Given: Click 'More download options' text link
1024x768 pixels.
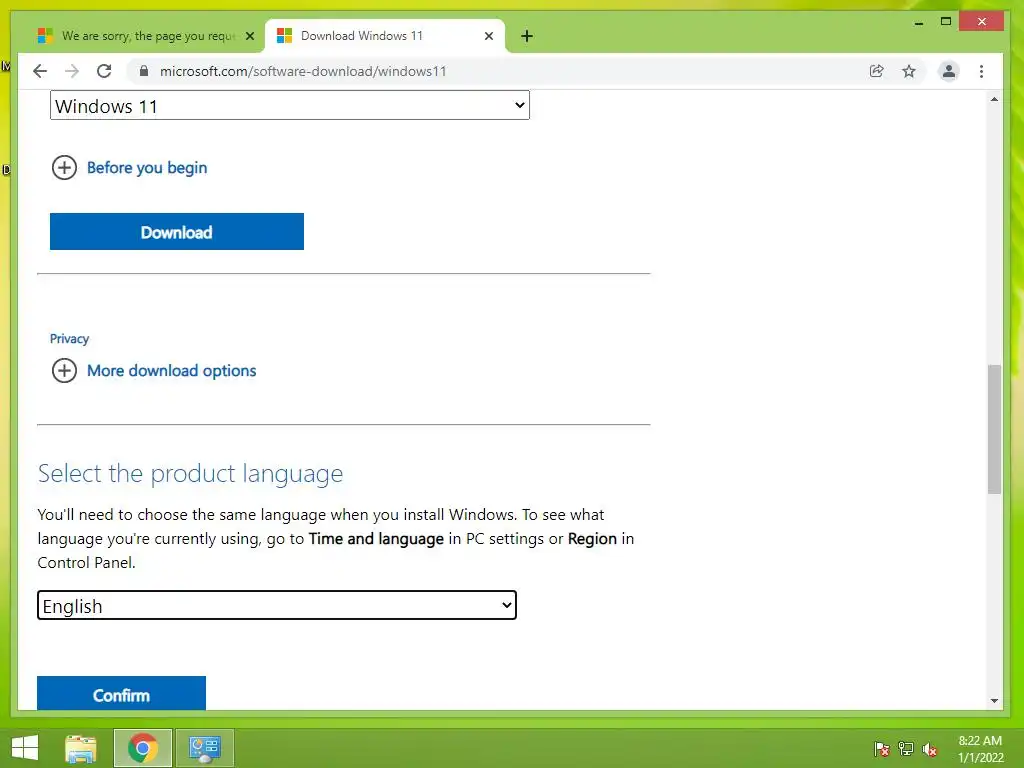Looking at the screenshot, I should 171,371.
